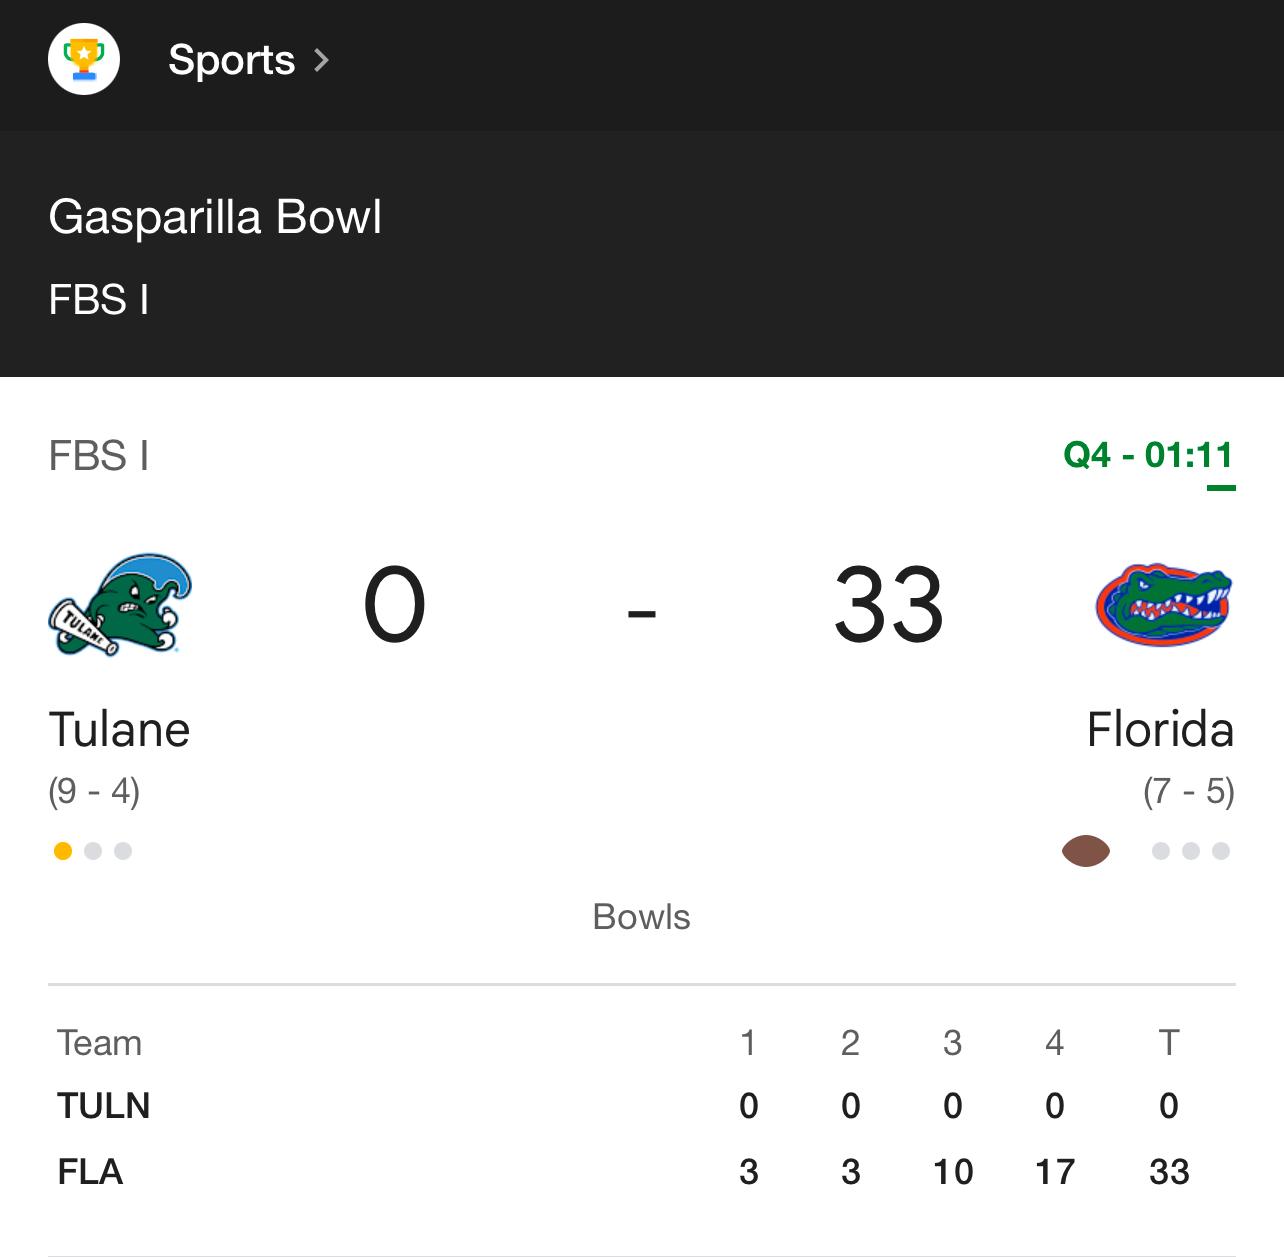Click the quarter 4 column header

pyautogui.click(x=1054, y=1043)
